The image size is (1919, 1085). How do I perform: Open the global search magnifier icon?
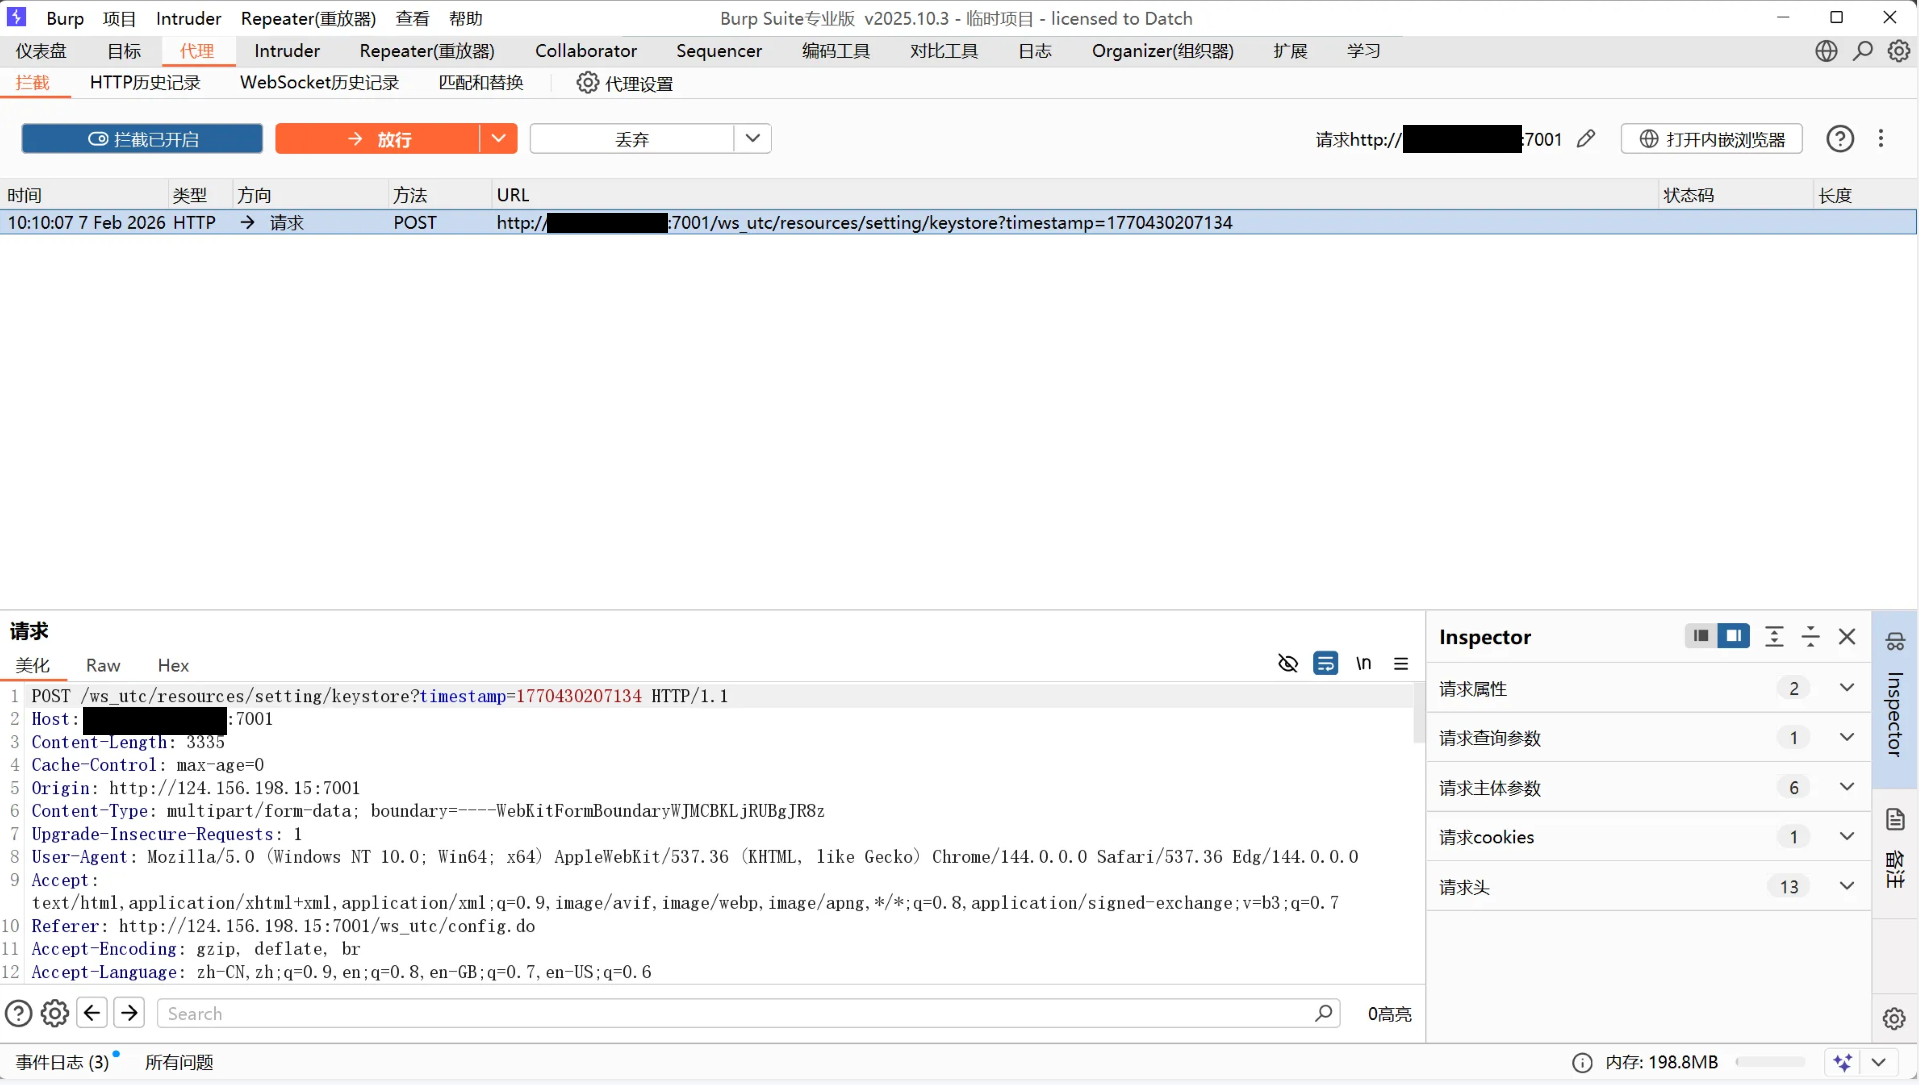tap(1863, 51)
